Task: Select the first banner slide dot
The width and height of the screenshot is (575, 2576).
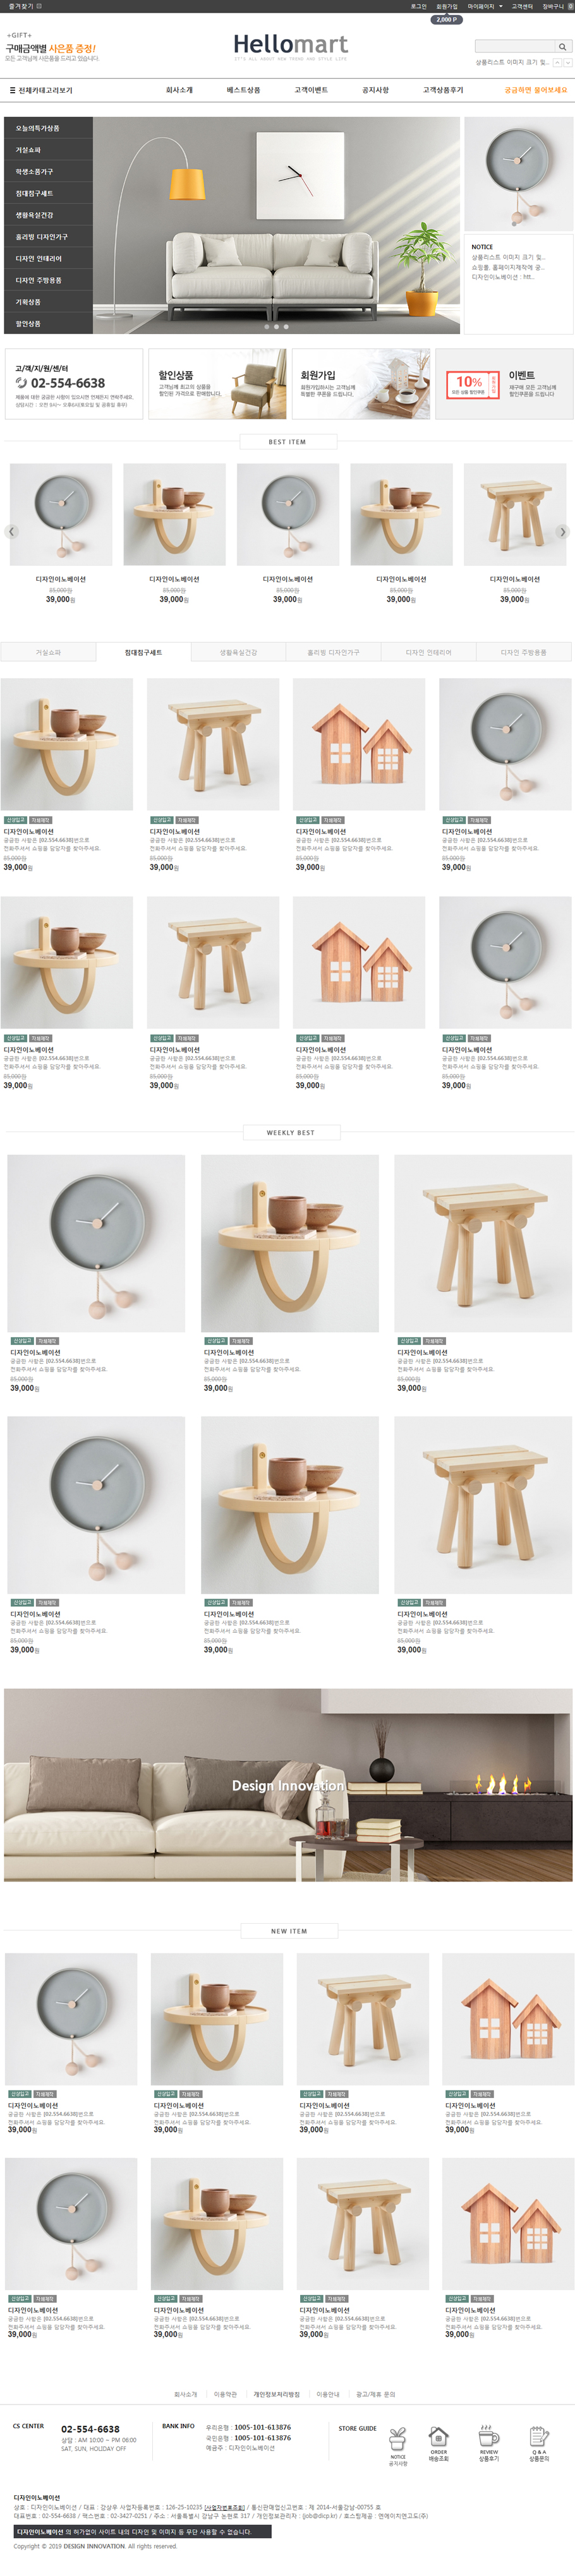Action: tap(266, 326)
